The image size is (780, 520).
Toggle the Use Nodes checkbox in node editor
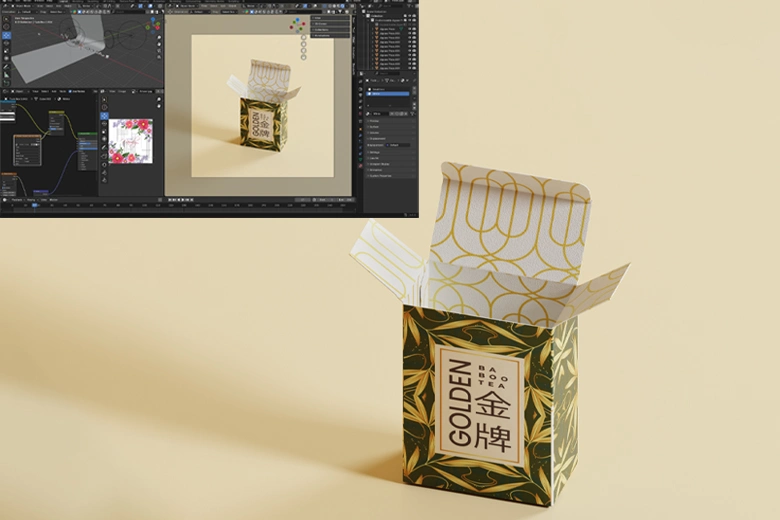[70, 92]
